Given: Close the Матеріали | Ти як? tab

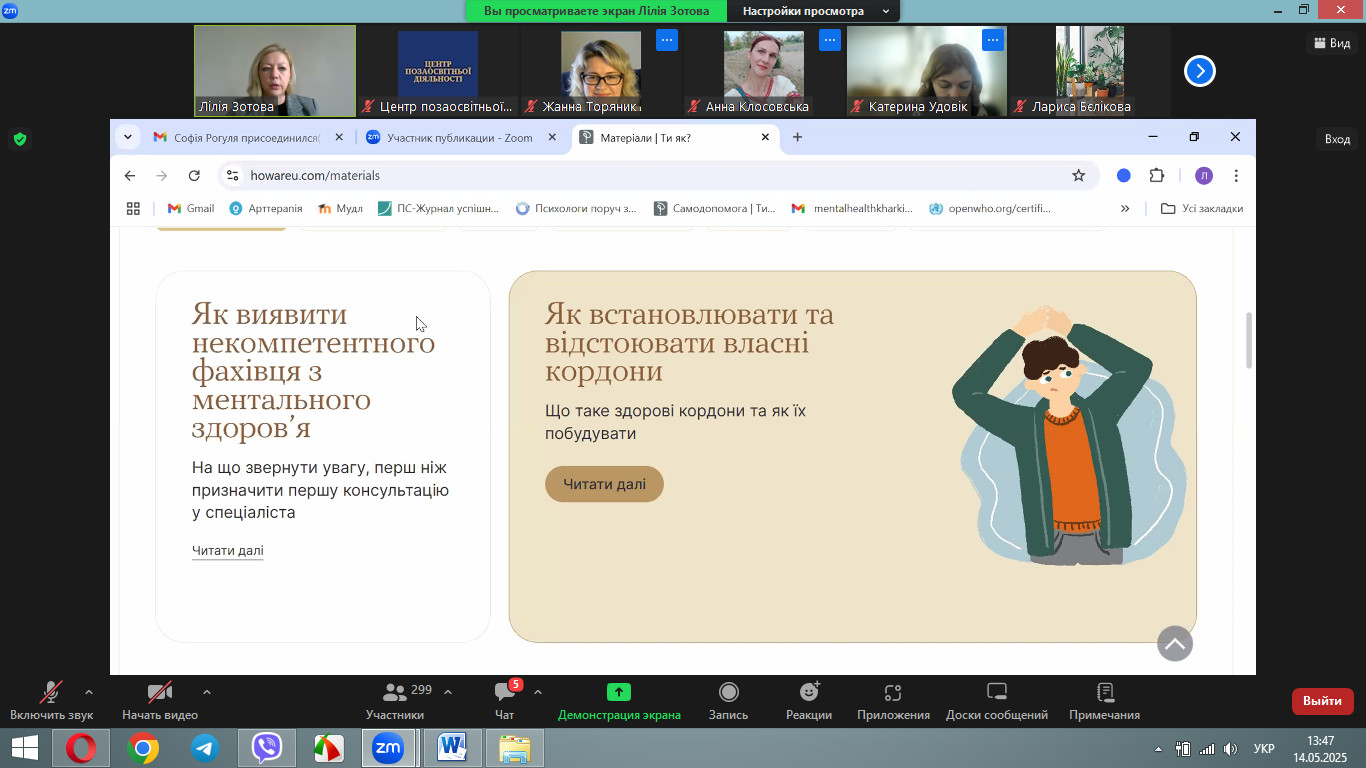Looking at the screenshot, I should pos(766,137).
